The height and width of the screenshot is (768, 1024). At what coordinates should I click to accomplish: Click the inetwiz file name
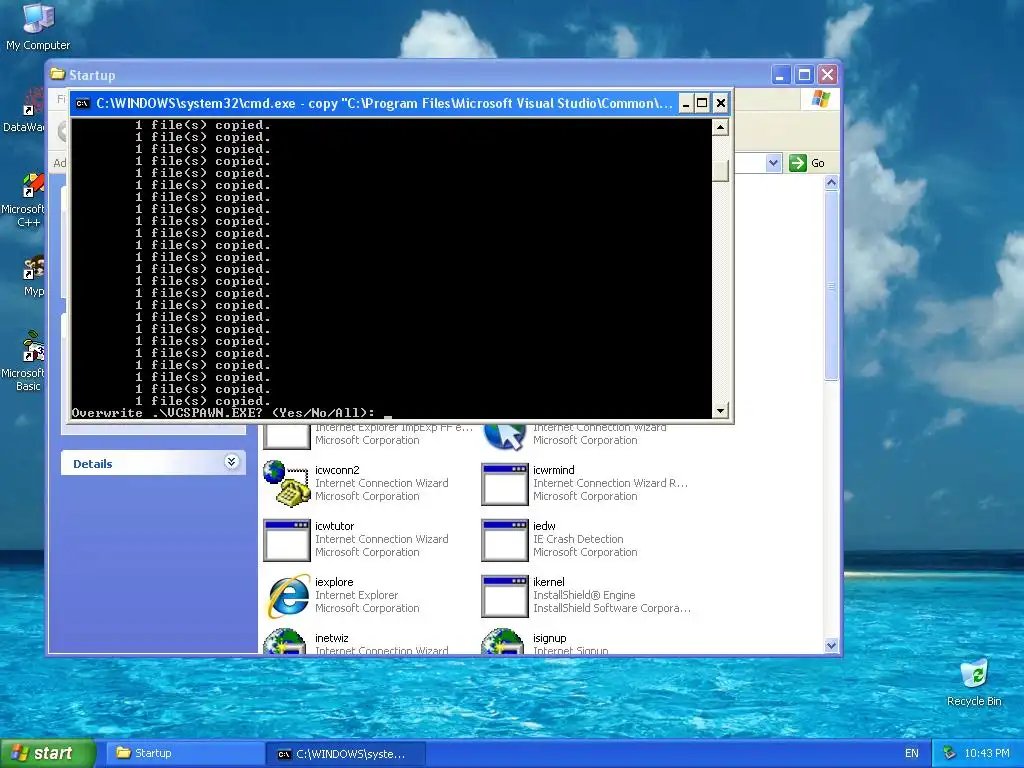click(x=332, y=638)
